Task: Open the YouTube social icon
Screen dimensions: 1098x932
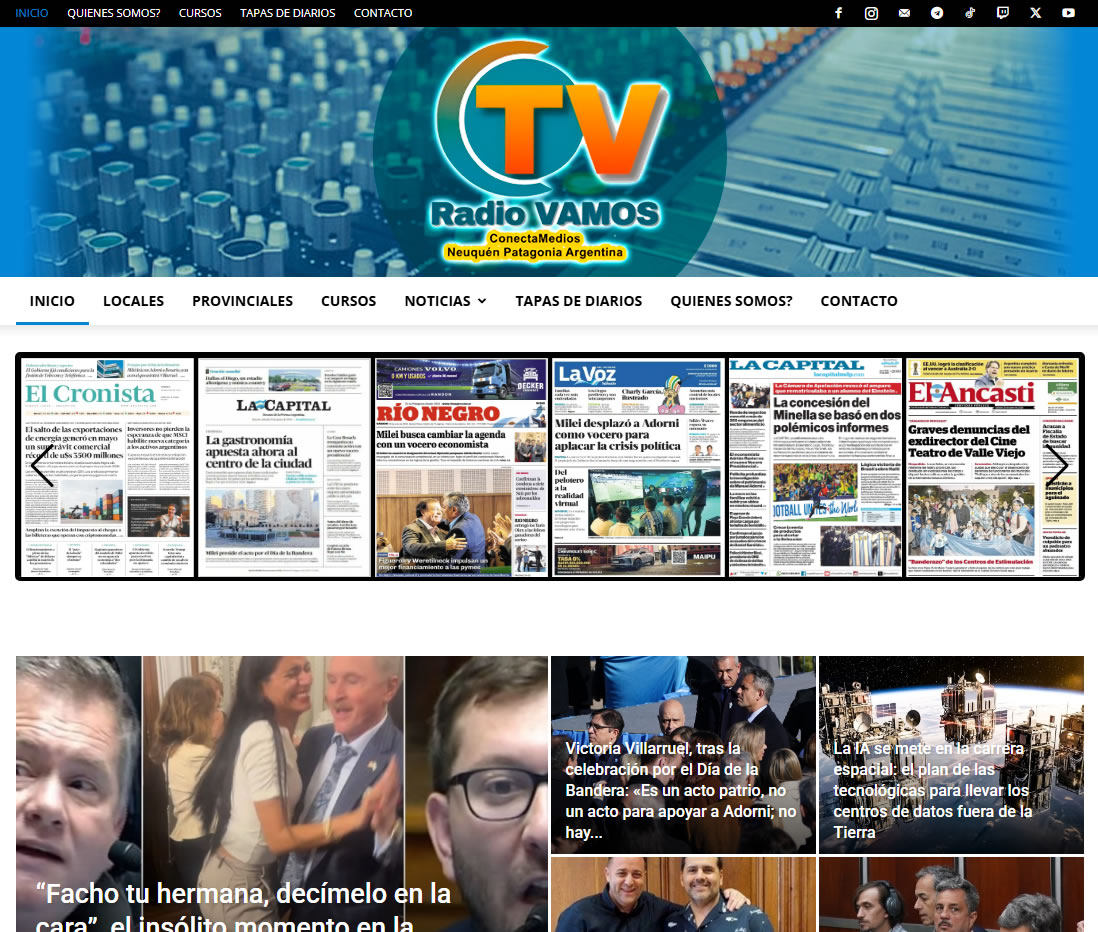Action: (x=1069, y=13)
